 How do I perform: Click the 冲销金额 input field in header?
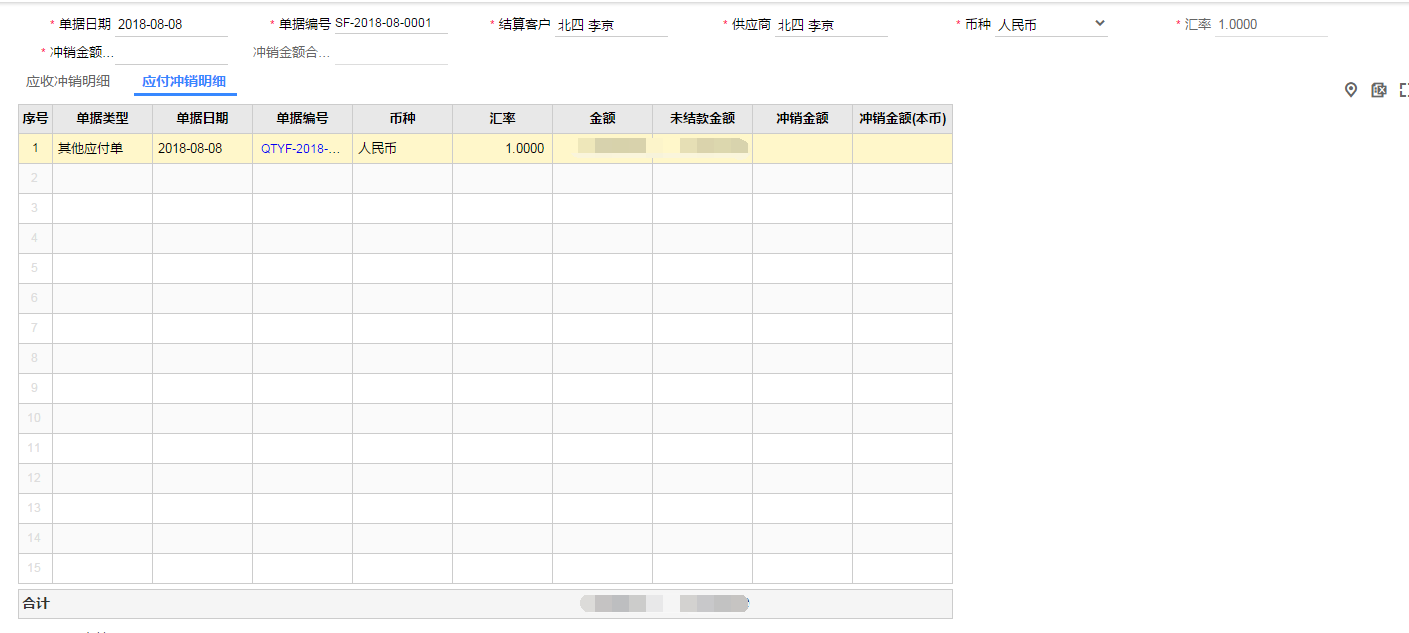171,52
